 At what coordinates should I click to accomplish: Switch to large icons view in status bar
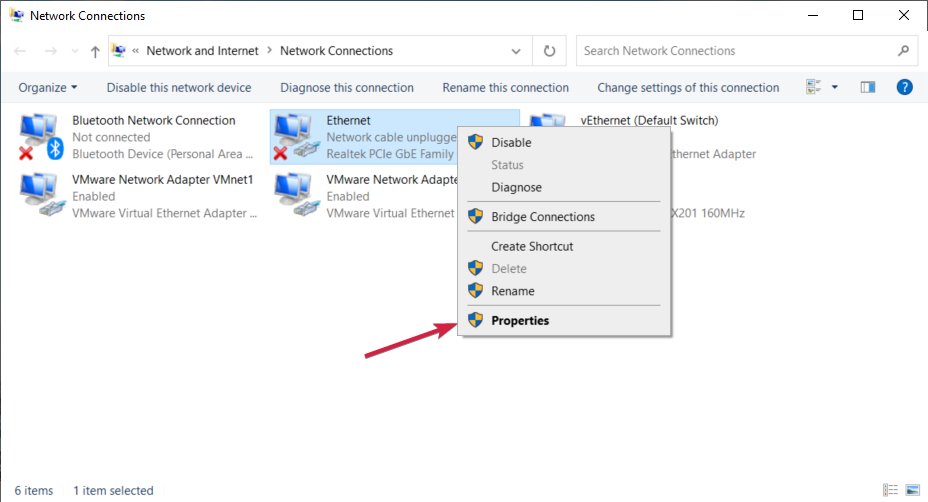(x=911, y=490)
